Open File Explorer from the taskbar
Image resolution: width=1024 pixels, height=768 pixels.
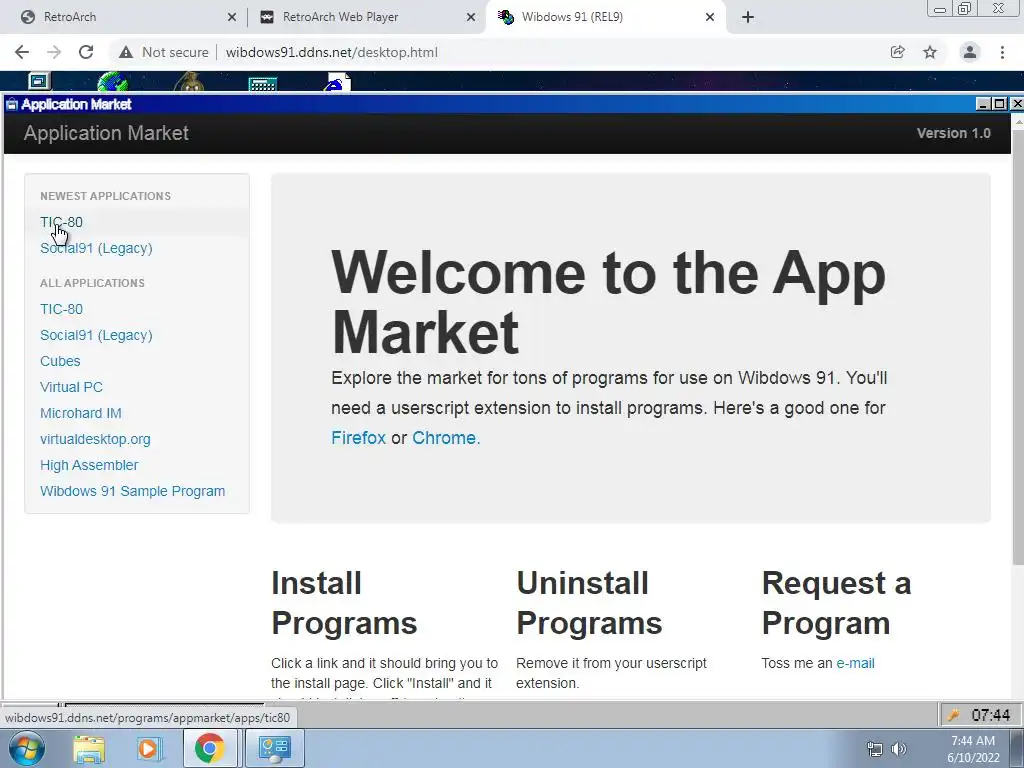(89, 749)
